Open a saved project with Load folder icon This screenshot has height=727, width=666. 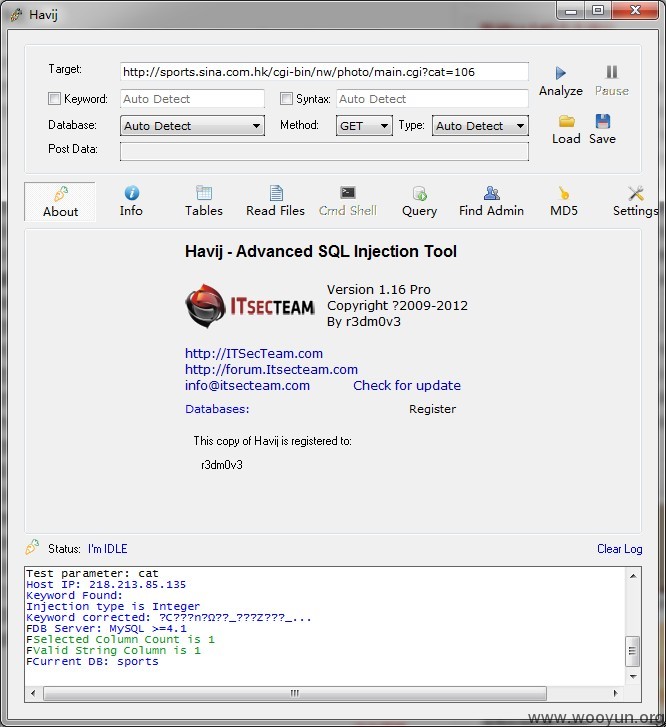566,121
